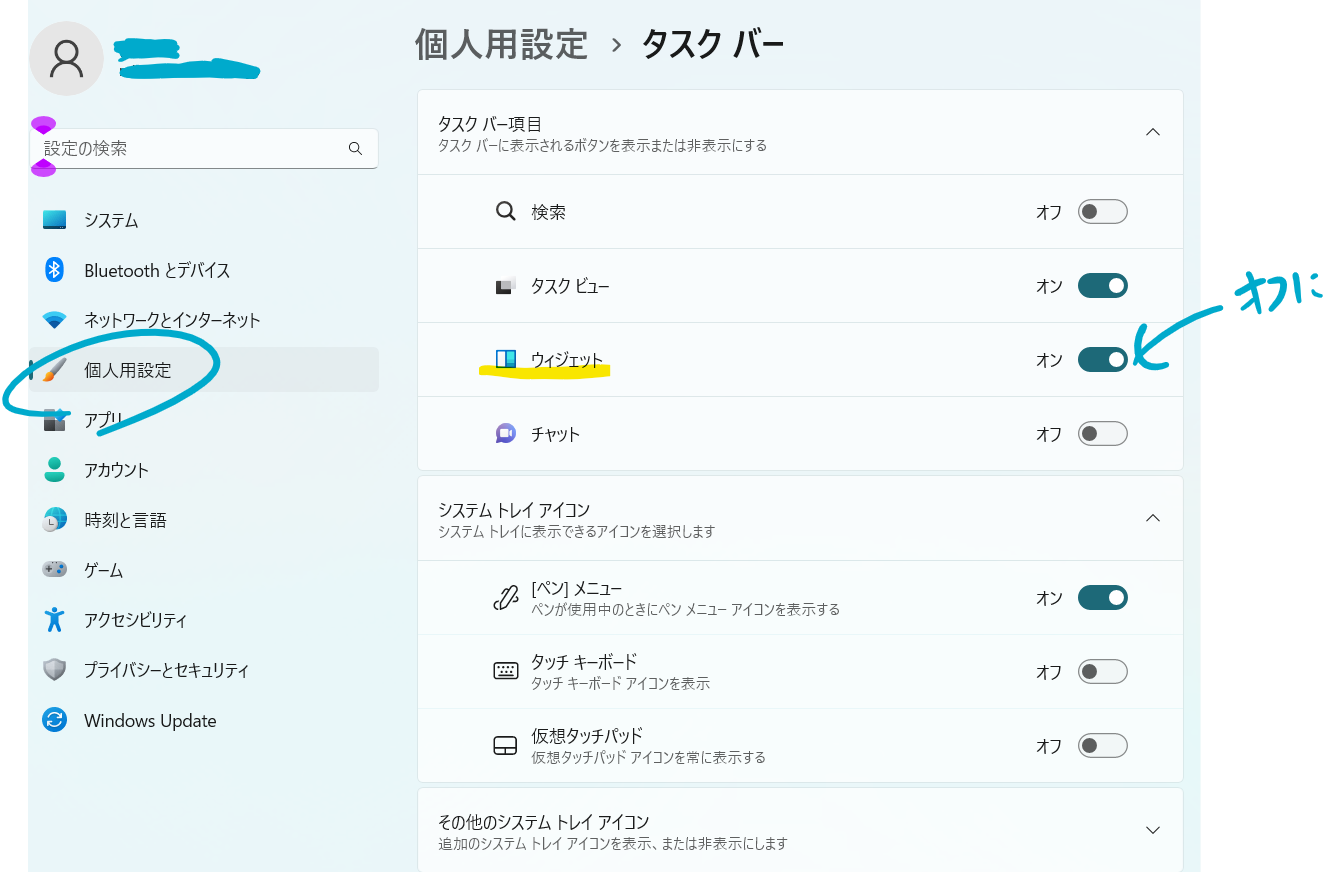Disable the ペン メニュー toggle
This screenshot has width=1323, height=872.
(1102, 597)
